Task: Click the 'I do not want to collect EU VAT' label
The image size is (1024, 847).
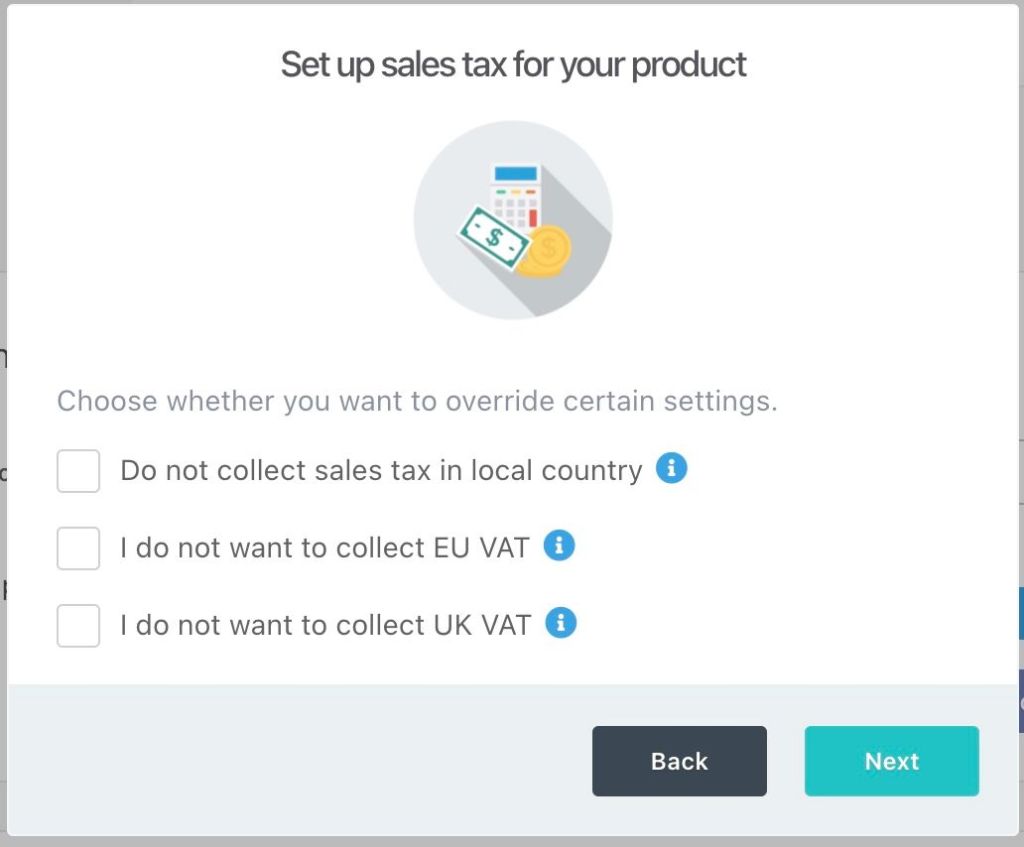Action: (324, 548)
